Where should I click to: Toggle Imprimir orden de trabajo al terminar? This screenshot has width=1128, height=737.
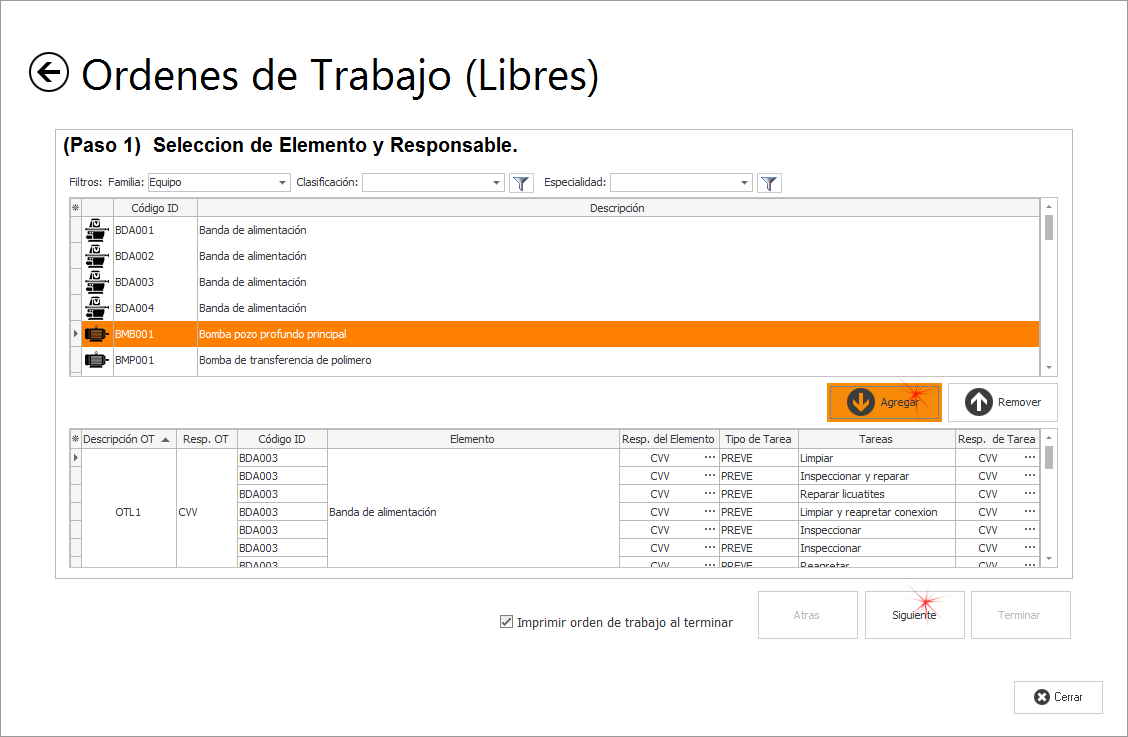(507, 622)
